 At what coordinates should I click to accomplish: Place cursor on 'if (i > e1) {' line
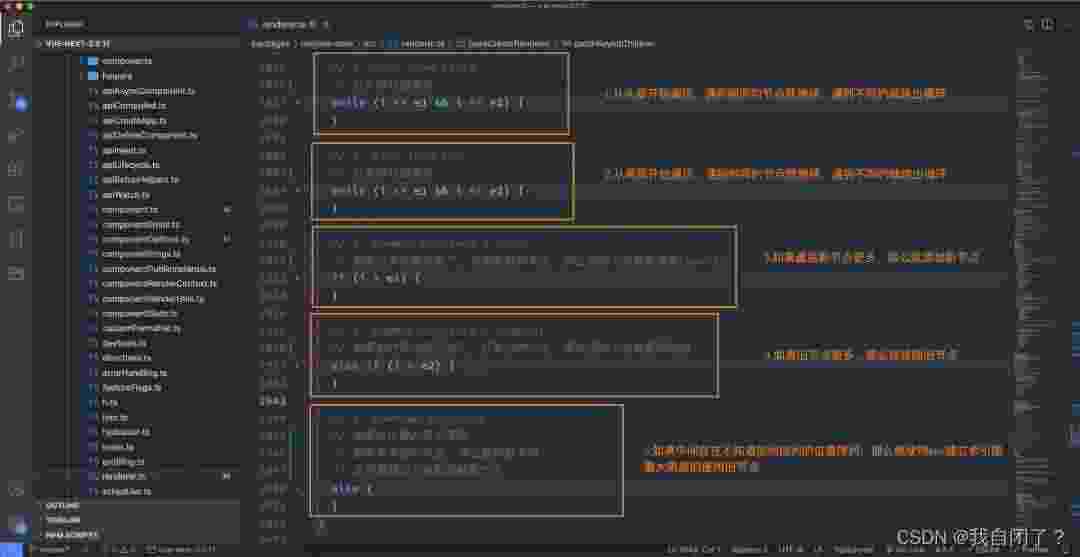click(375, 279)
